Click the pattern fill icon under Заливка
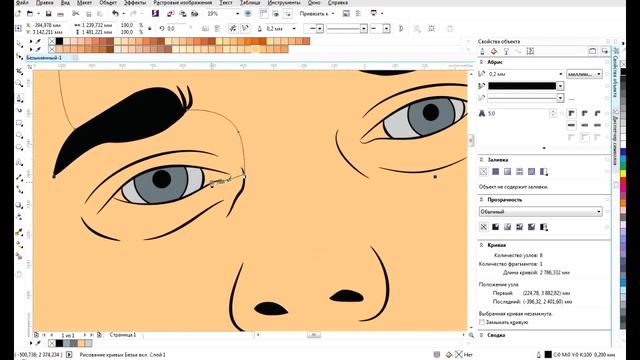Viewport: 640px width, 360px height. point(519,172)
